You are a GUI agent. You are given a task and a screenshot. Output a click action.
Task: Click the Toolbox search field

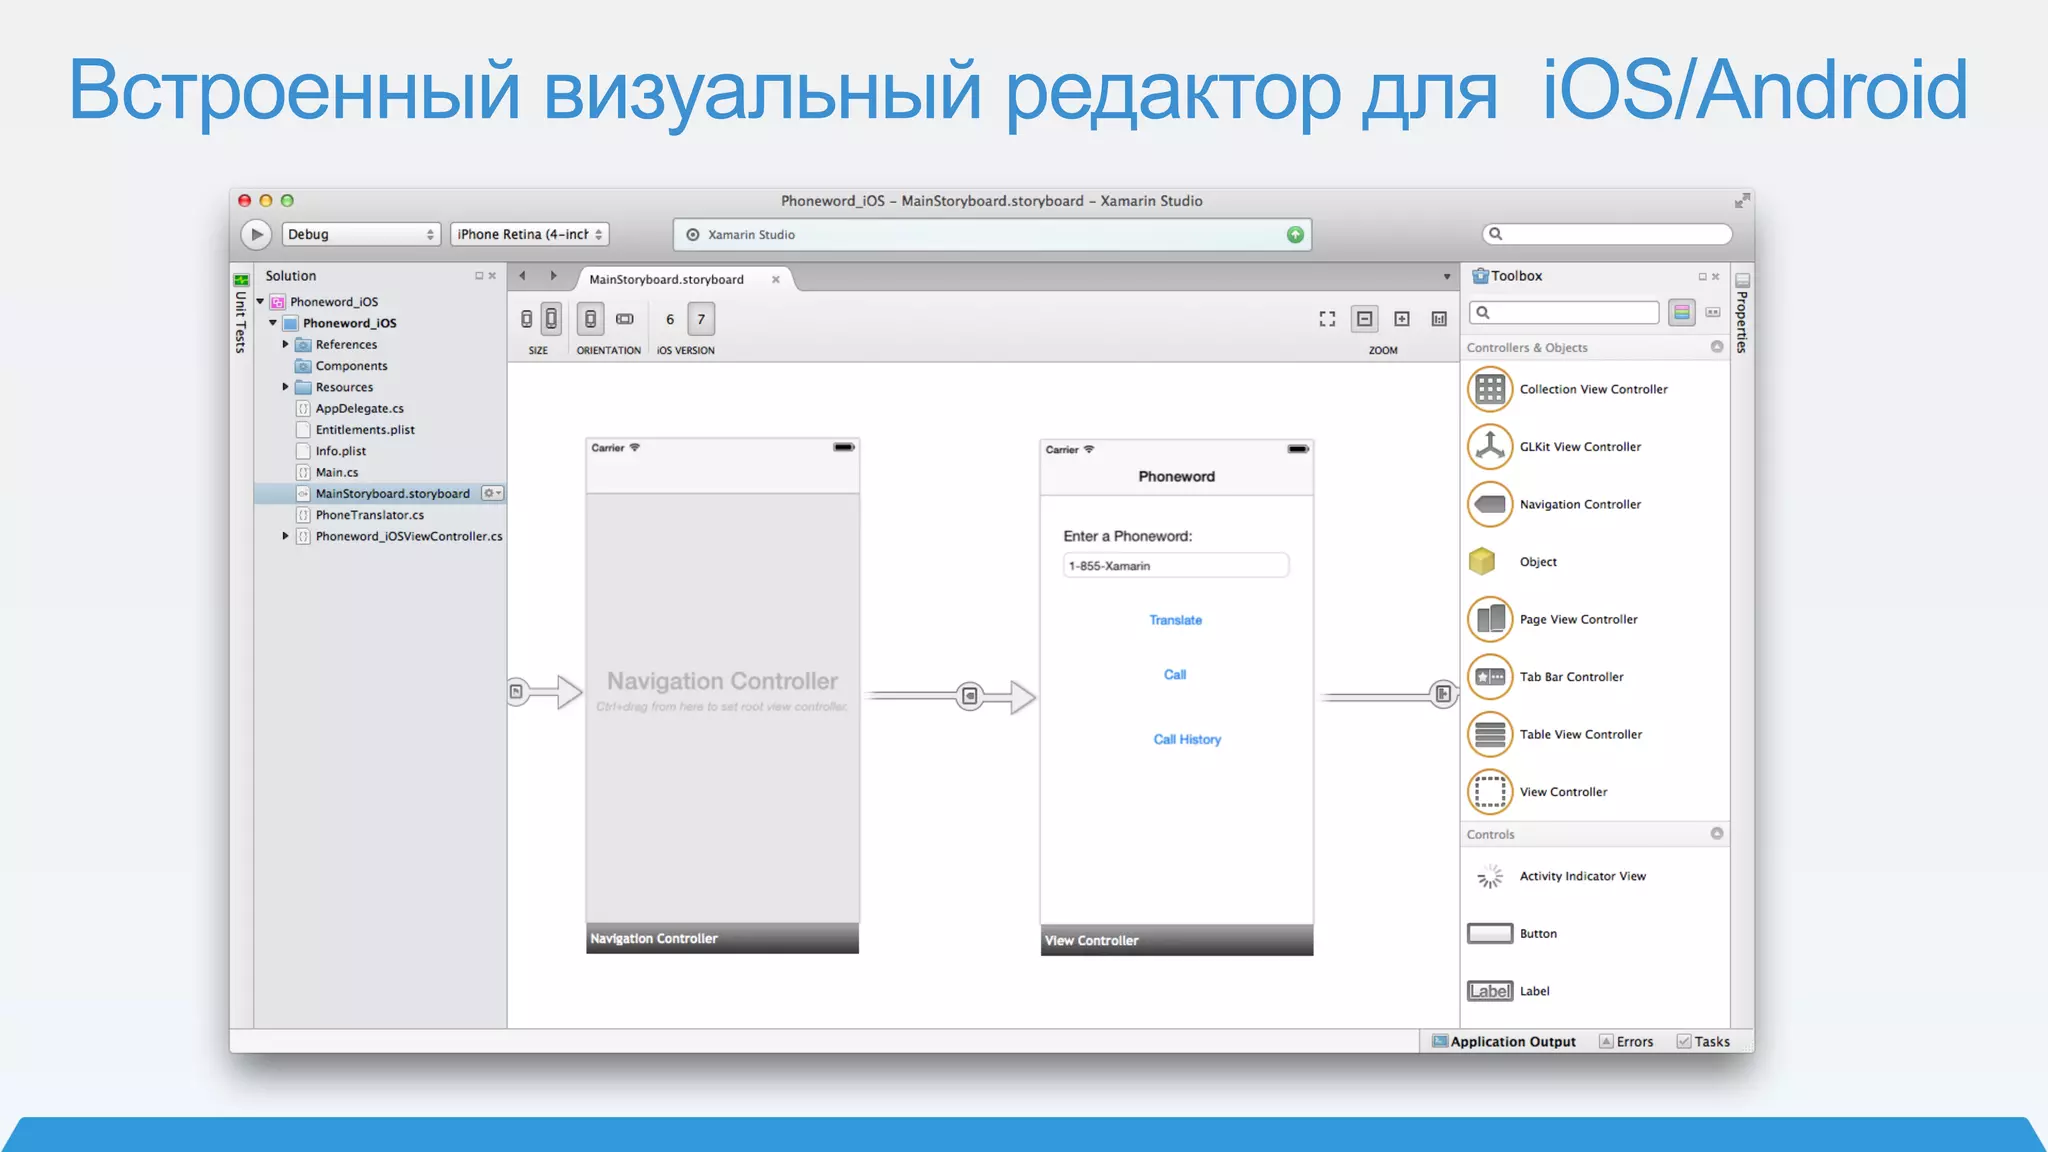pos(1564,313)
